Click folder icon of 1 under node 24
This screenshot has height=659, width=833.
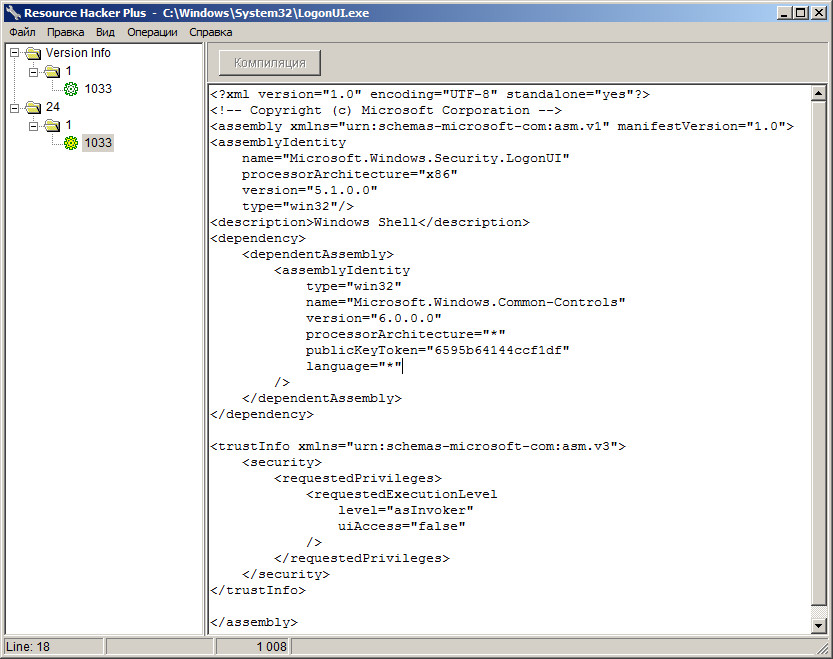coord(52,125)
